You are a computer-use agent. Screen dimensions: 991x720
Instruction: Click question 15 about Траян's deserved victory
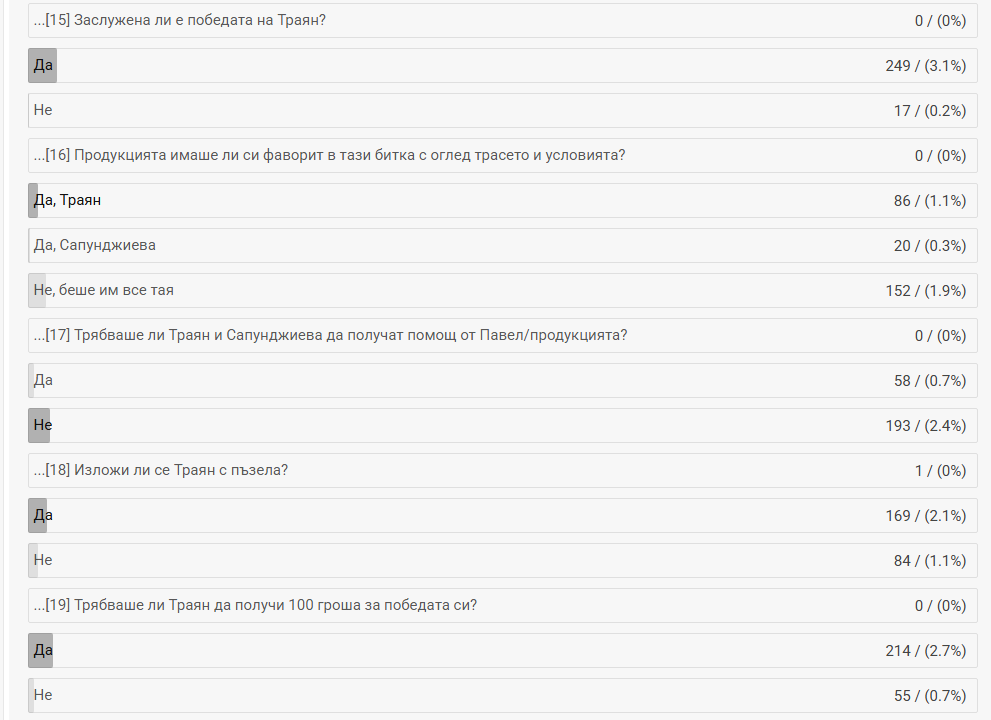pos(186,20)
